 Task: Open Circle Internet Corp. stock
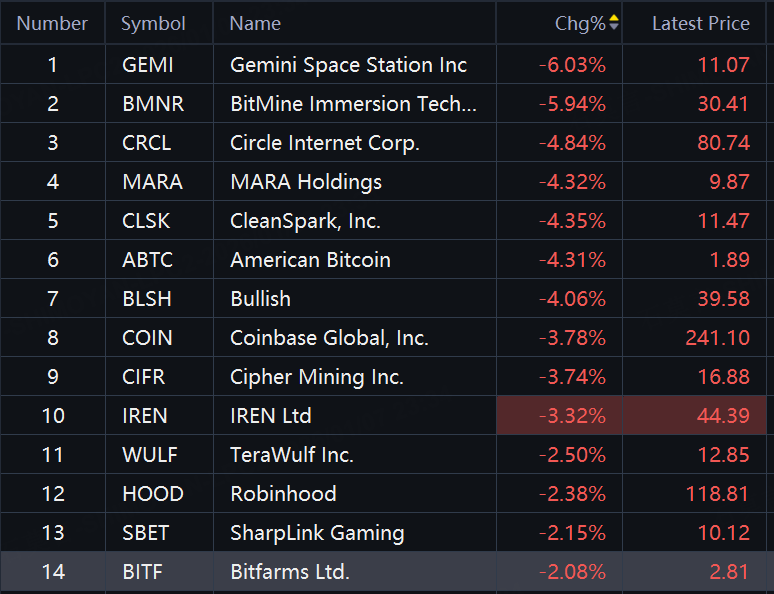click(324, 143)
